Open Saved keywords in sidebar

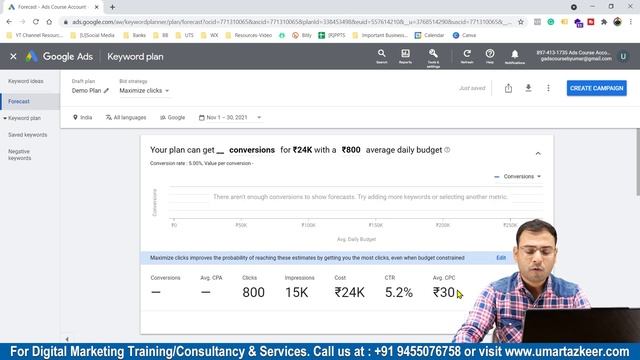(27, 135)
